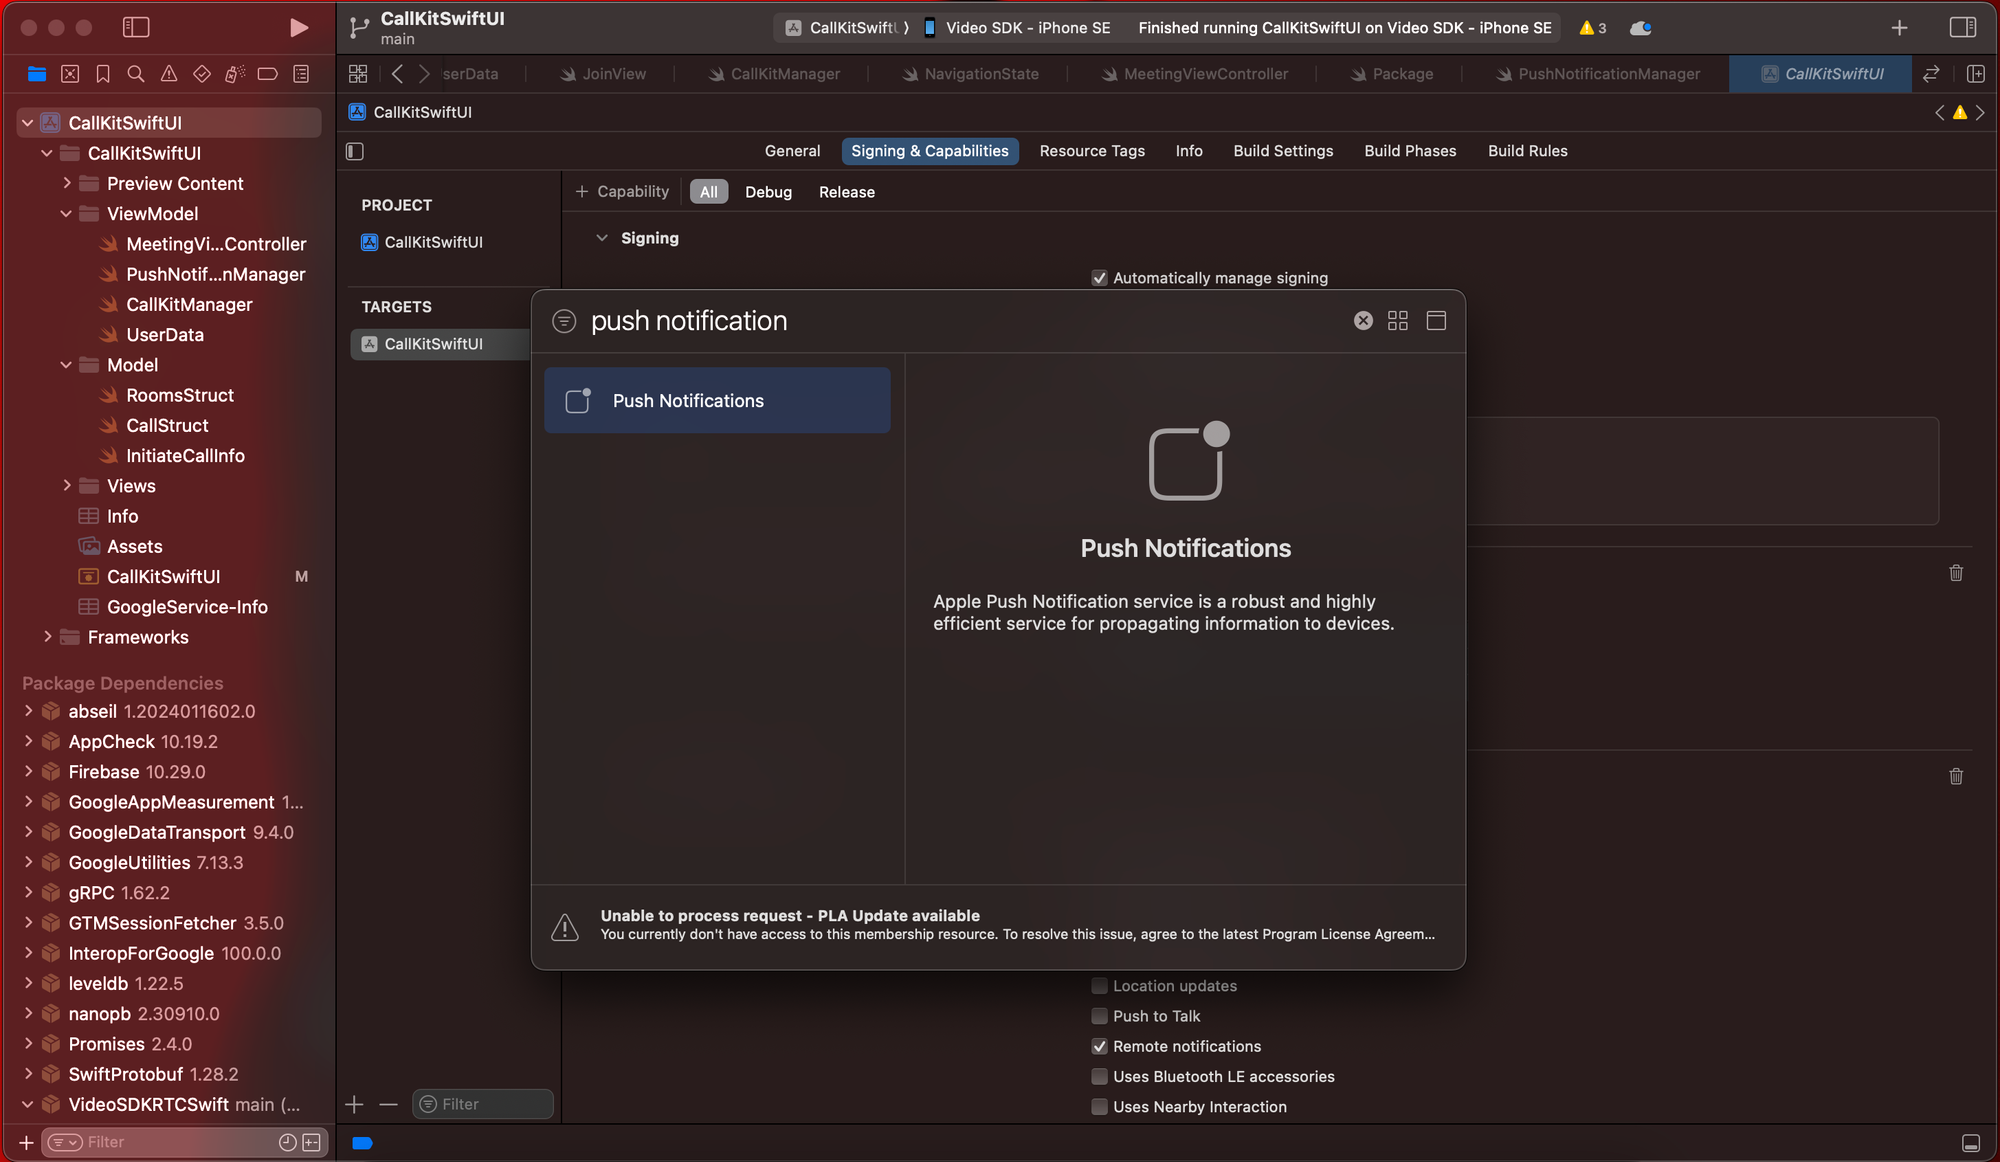Open the Build Phases tab
The image size is (2000, 1162).
[1410, 151]
